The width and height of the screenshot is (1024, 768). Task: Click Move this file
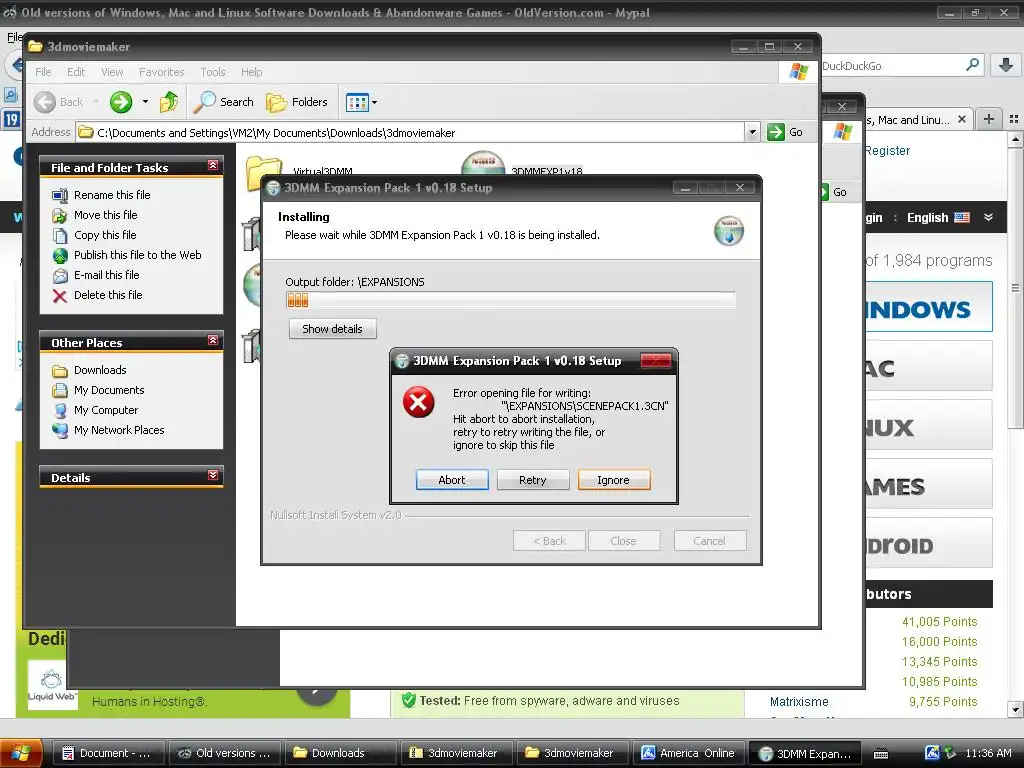105,215
